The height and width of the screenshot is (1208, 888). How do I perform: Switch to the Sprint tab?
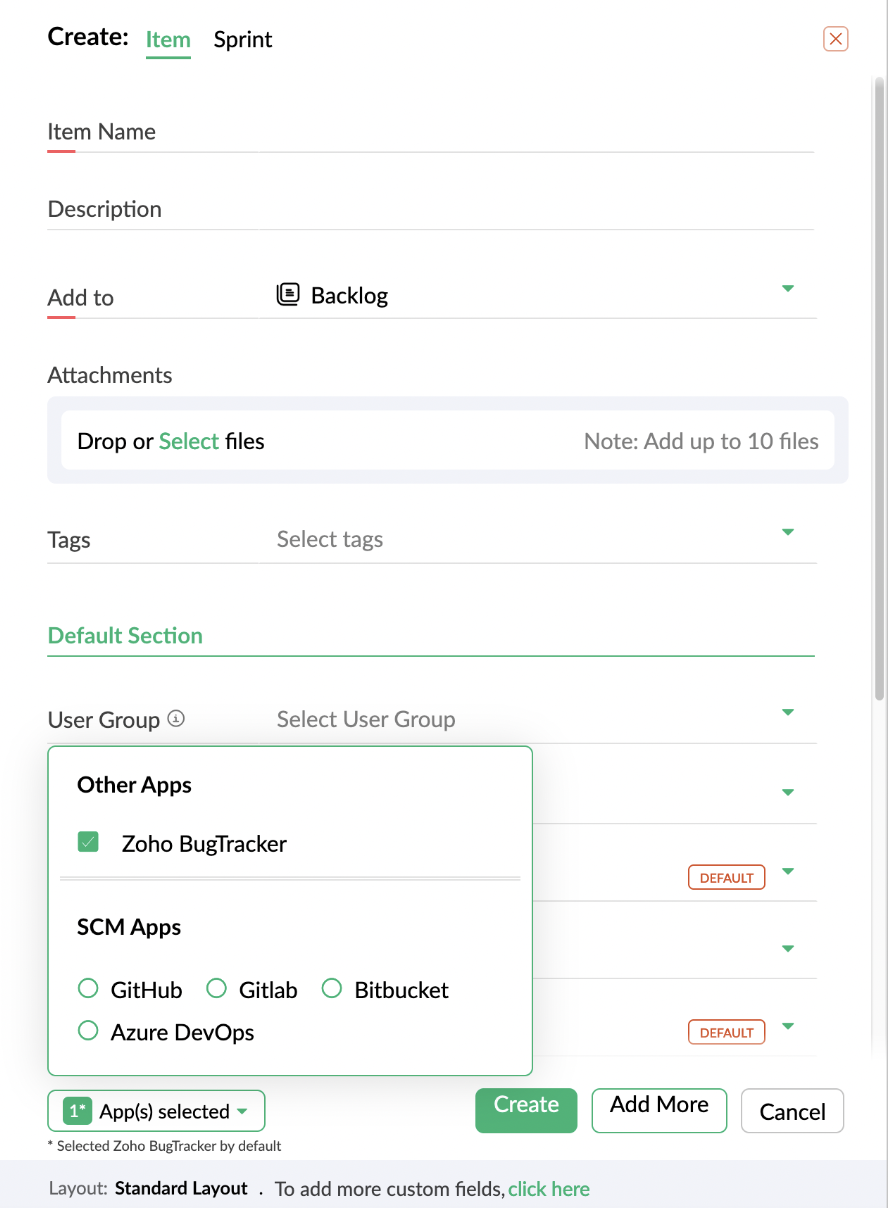(243, 40)
